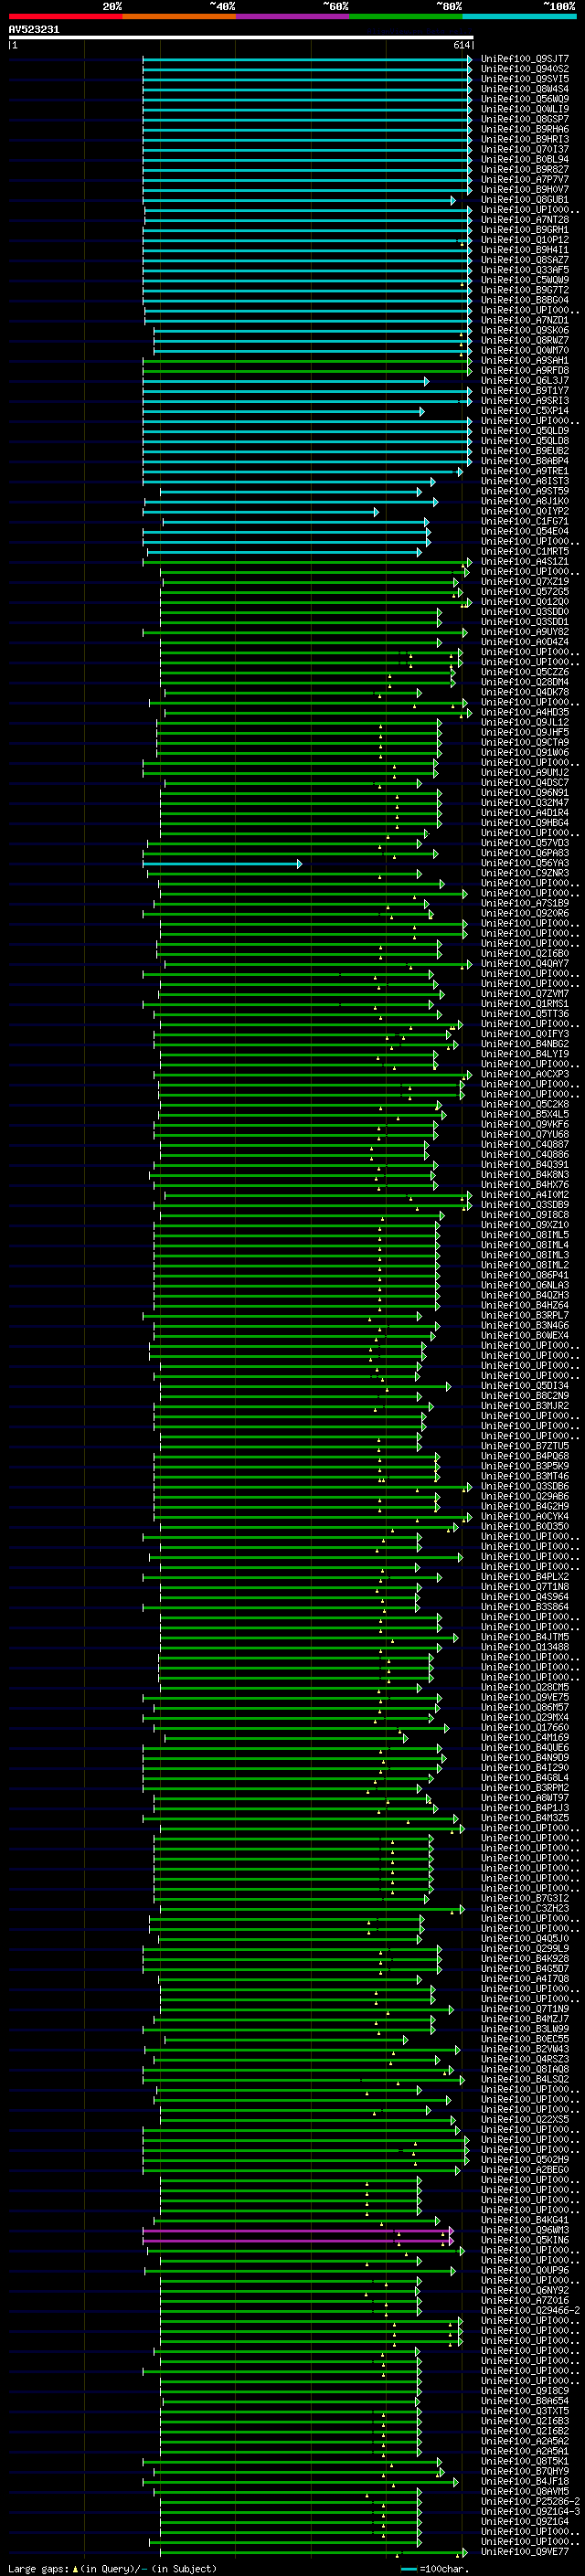The image size is (585, 2576).
Task: Select the UniRef100_A9TRE1 label
Action: point(525,471)
